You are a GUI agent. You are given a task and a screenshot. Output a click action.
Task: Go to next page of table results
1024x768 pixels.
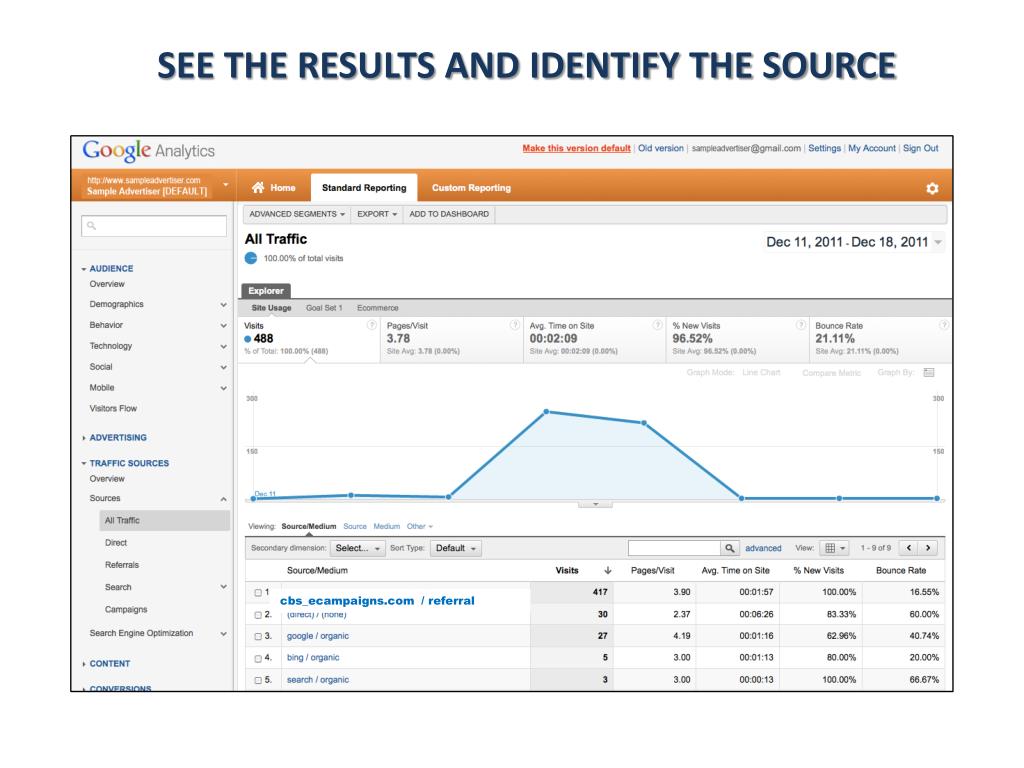pyautogui.click(x=928, y=549)
